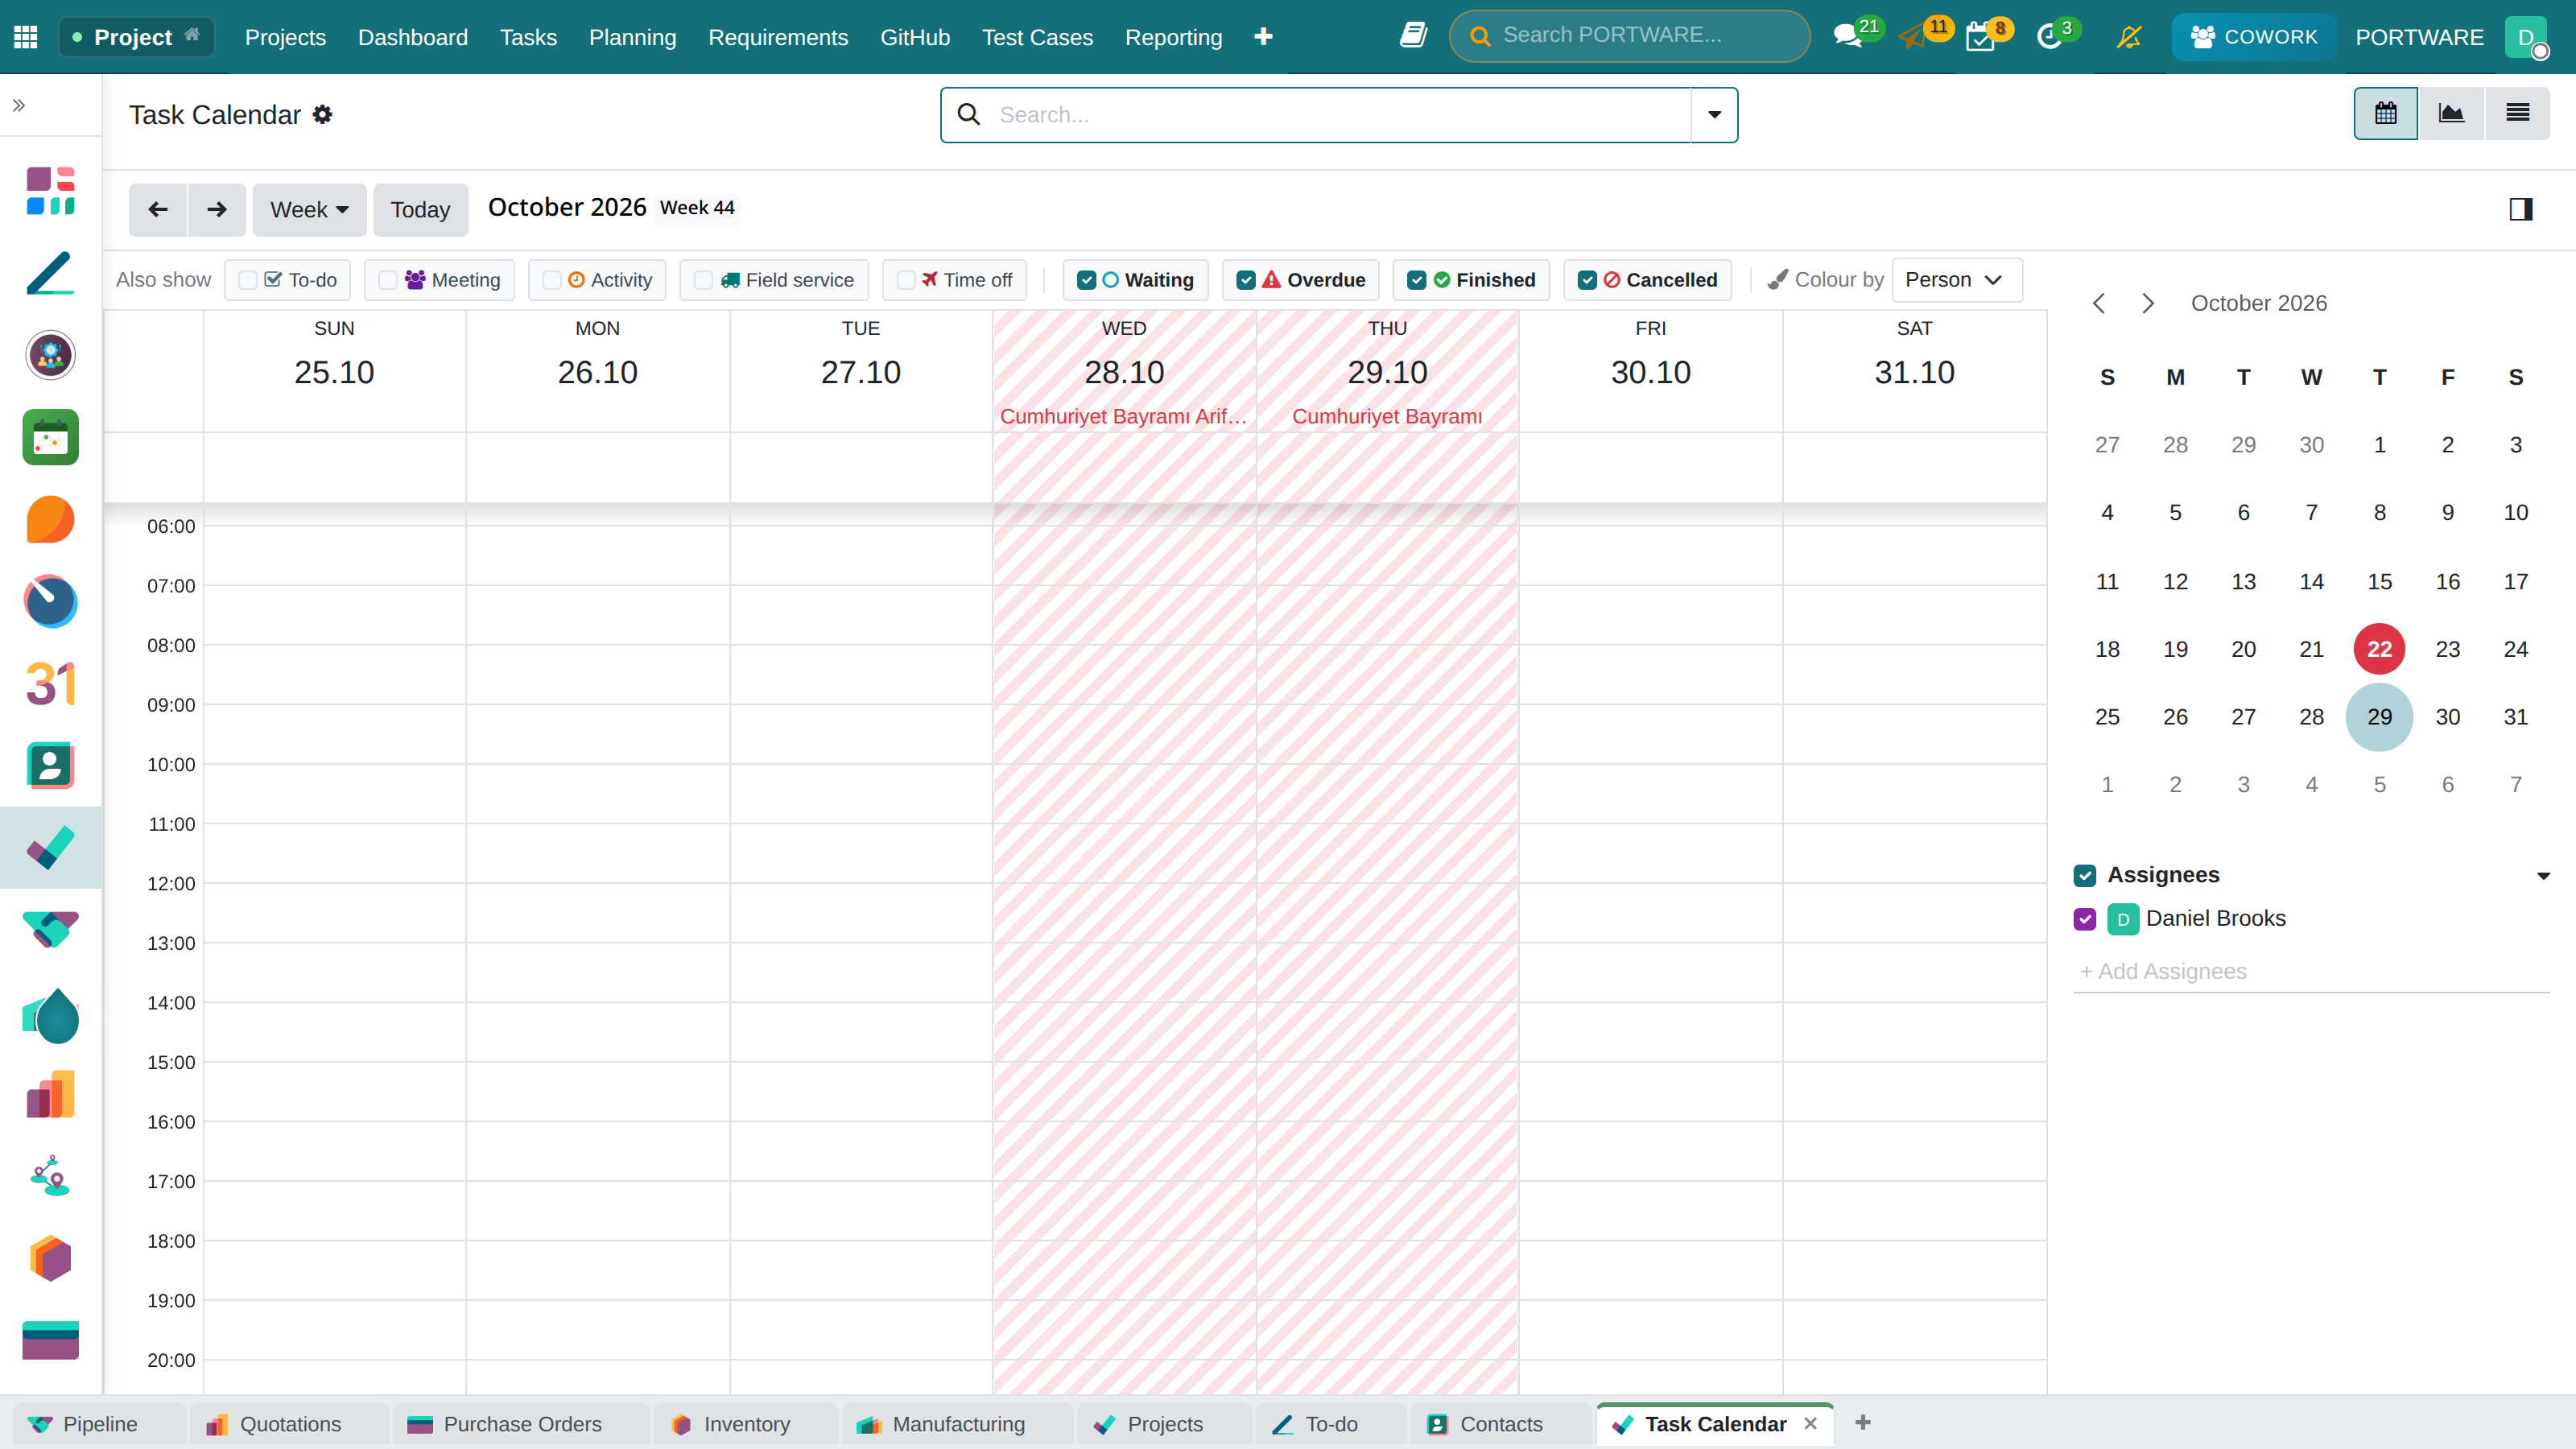Switch to graph view icon

pos(2451,113)
